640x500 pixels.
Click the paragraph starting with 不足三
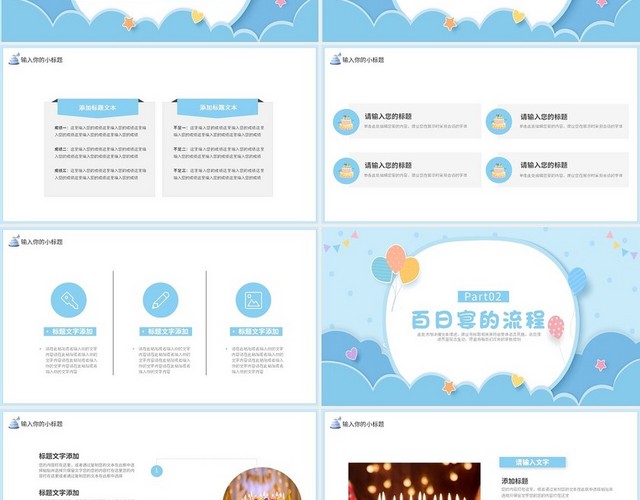coord(219,174)
